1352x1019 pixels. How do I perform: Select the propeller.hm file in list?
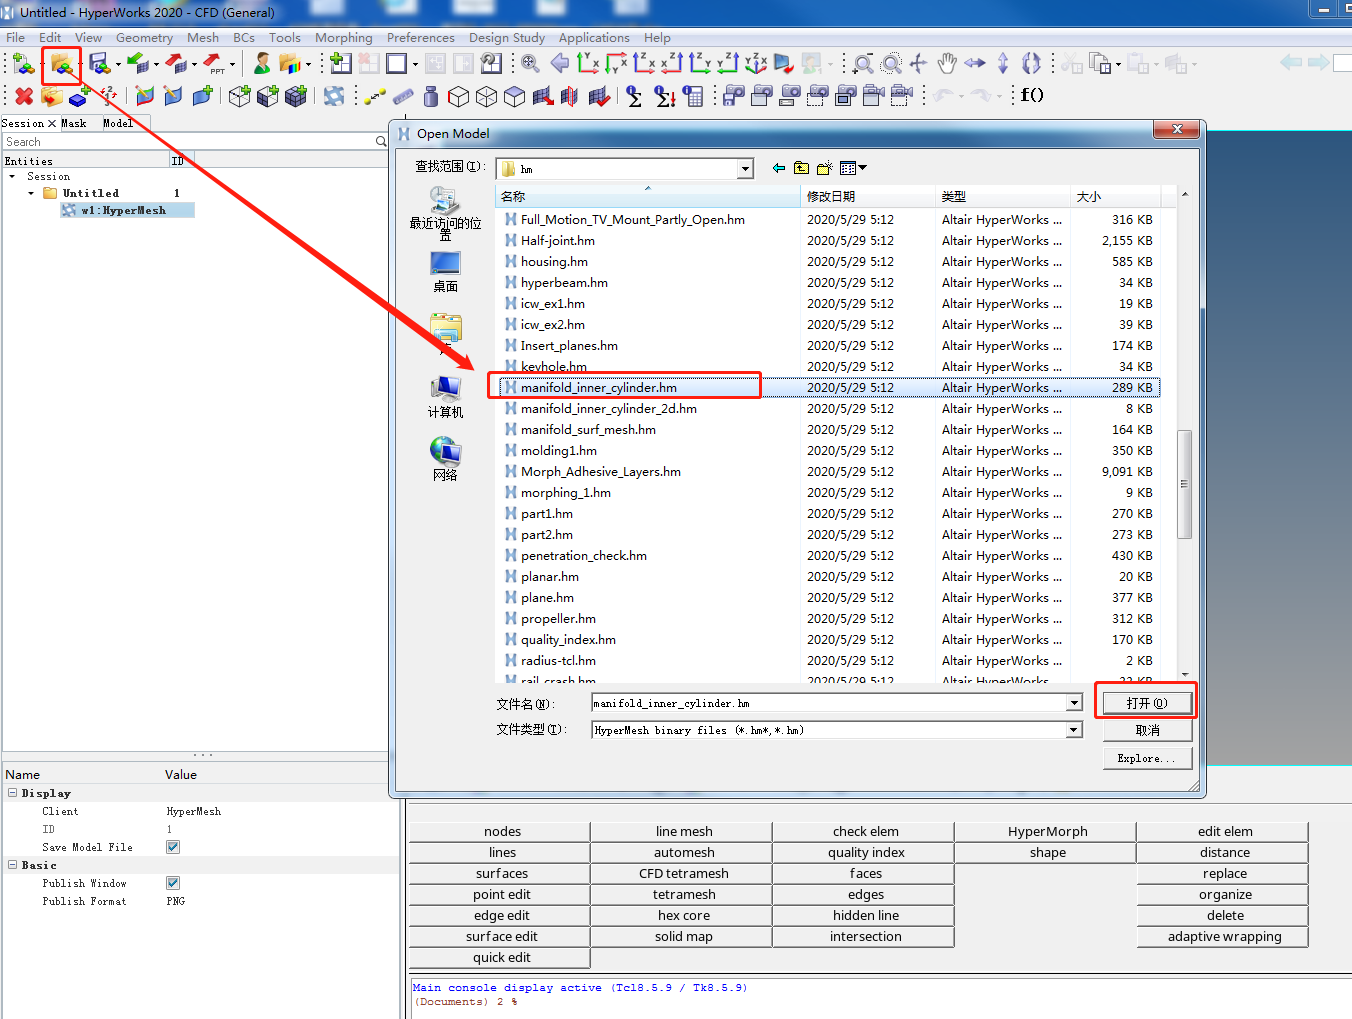558,619
